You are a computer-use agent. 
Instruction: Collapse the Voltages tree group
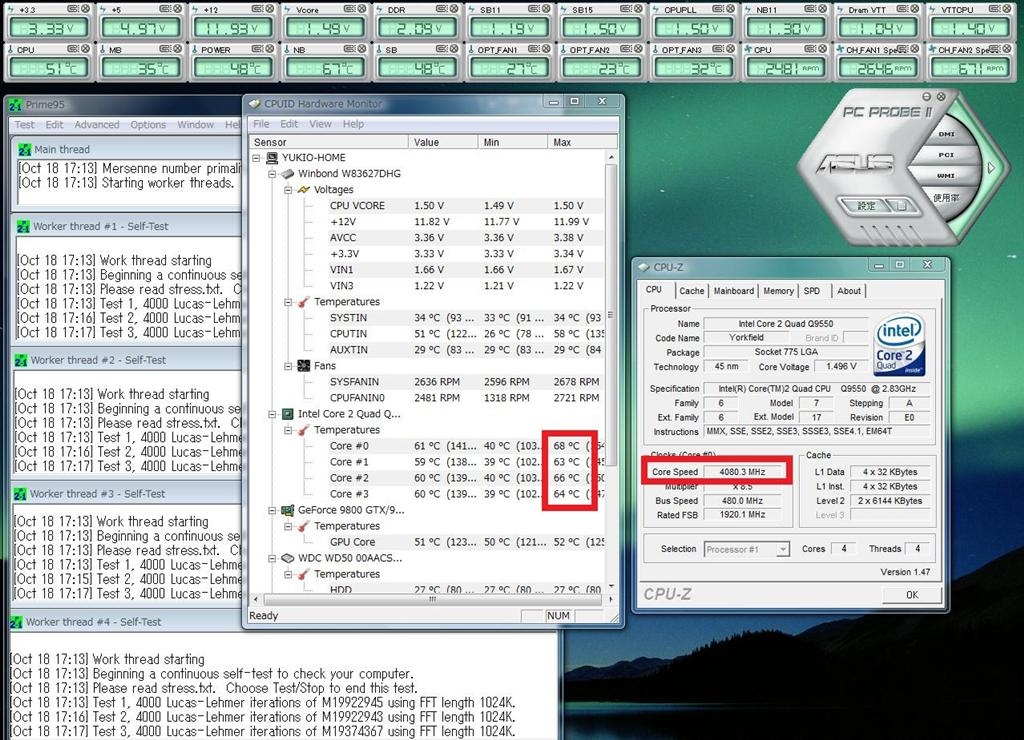pyautogui.click(x=288, y=190)
